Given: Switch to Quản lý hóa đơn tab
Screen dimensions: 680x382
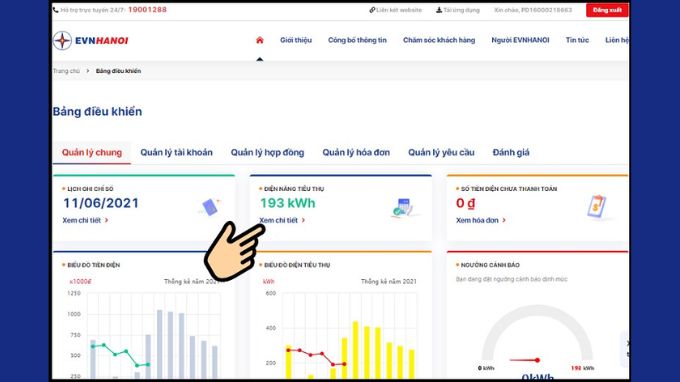Looking at the screenshot, I should point(356,153).
